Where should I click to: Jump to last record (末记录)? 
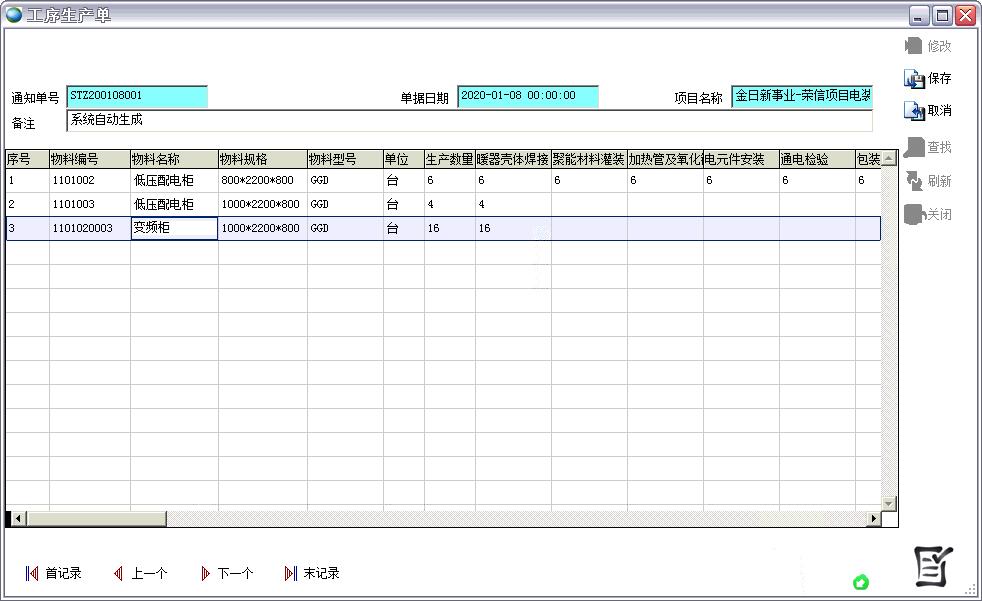point(312,573)
